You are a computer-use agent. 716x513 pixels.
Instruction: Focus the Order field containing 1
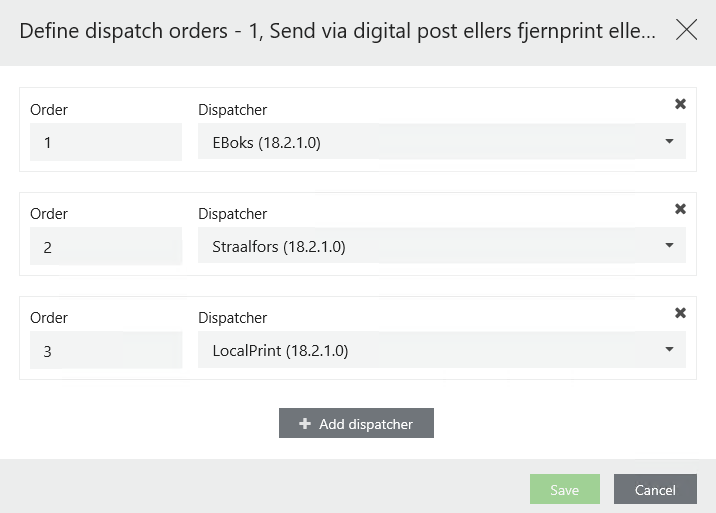click(x=106, y=142)
